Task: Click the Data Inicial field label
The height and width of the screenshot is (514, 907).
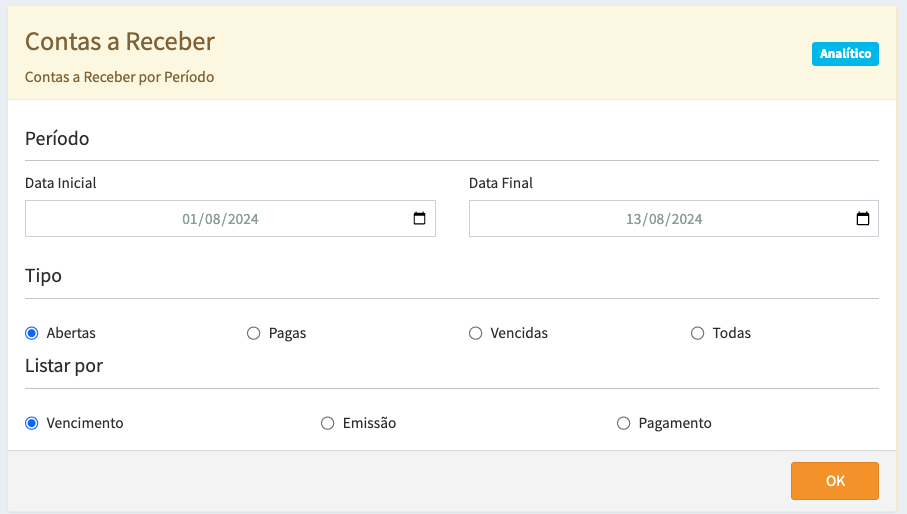Action: coord(61,183)
